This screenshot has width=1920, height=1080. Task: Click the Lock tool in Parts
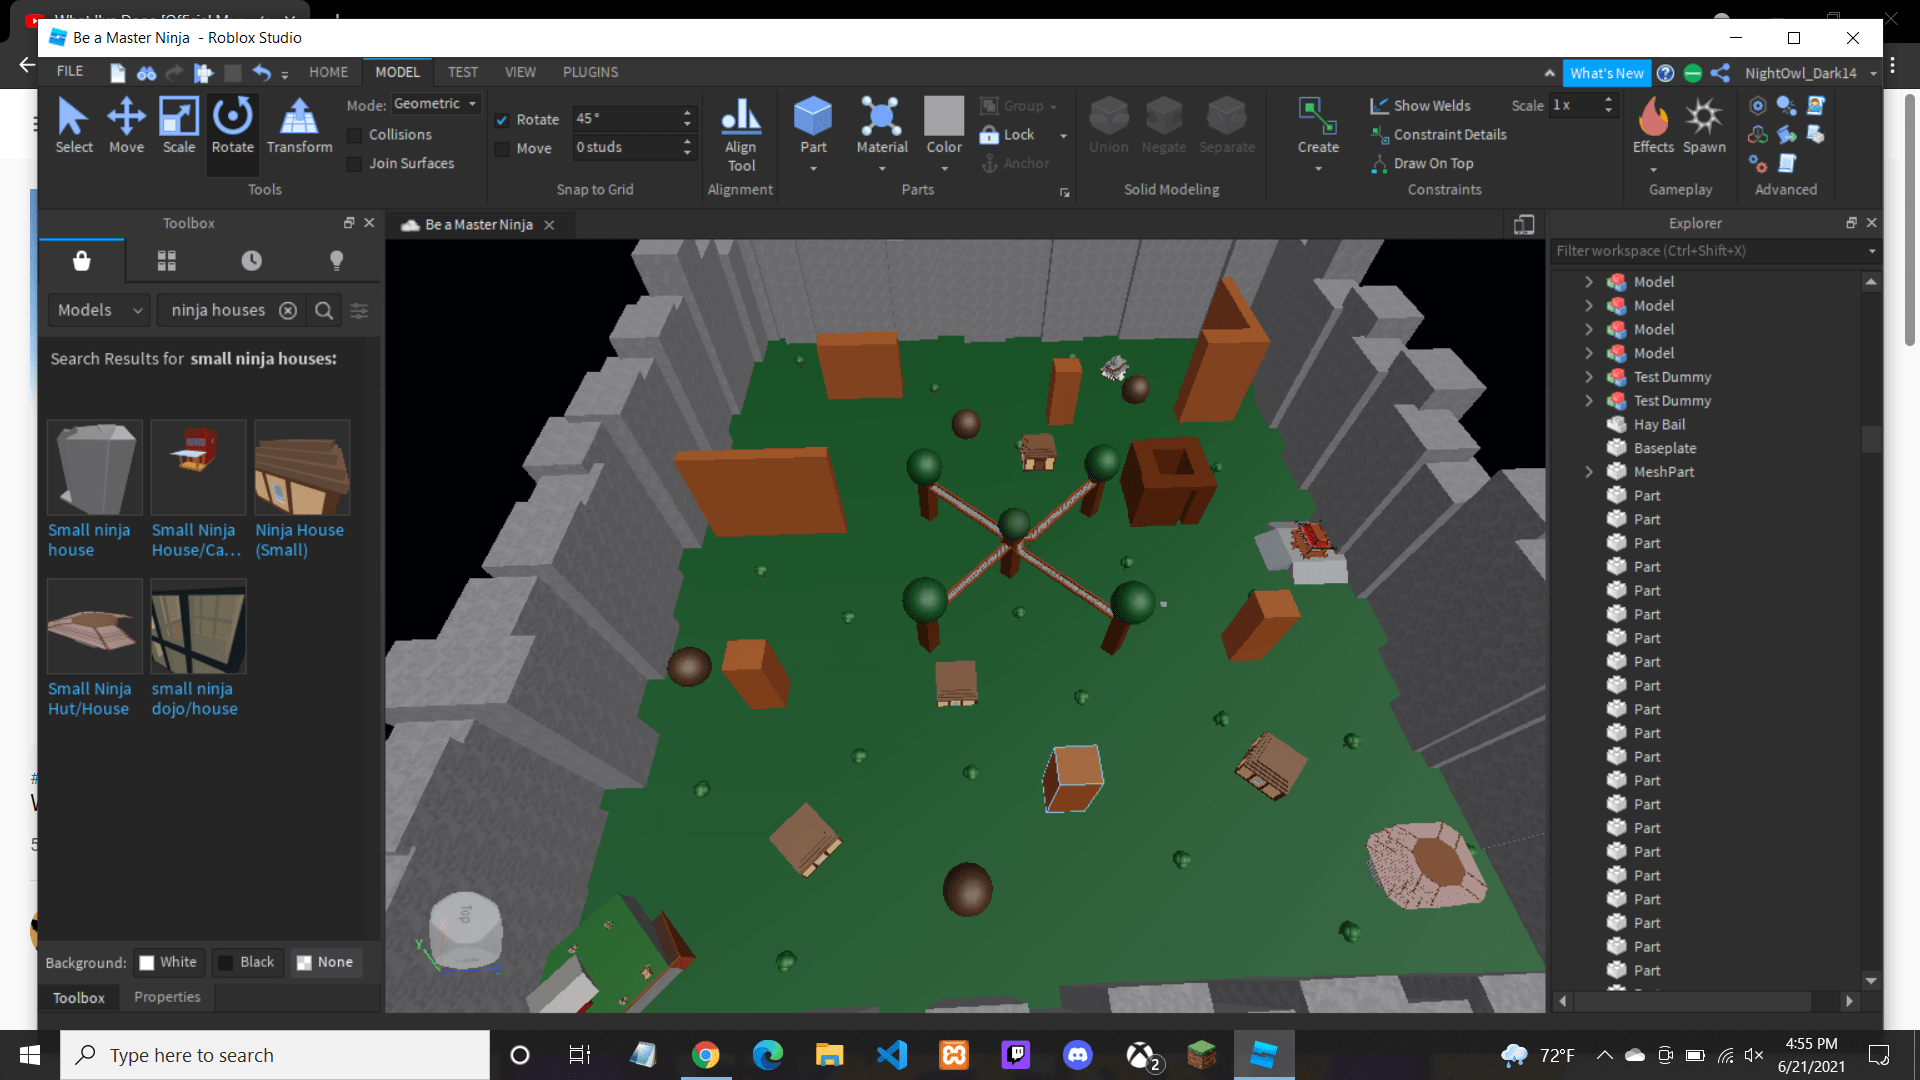point(1008,134)
